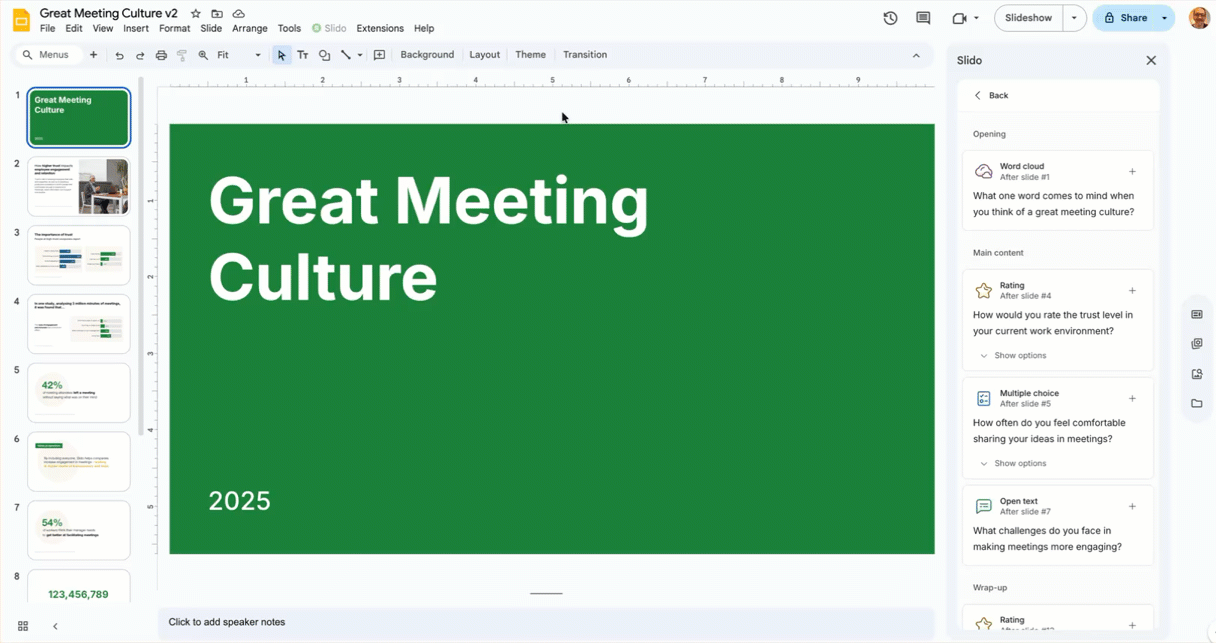Viewport: 1216px width, 643px height.
Task: Click the Google Slides home logo
Action: [x=21, y=20]
